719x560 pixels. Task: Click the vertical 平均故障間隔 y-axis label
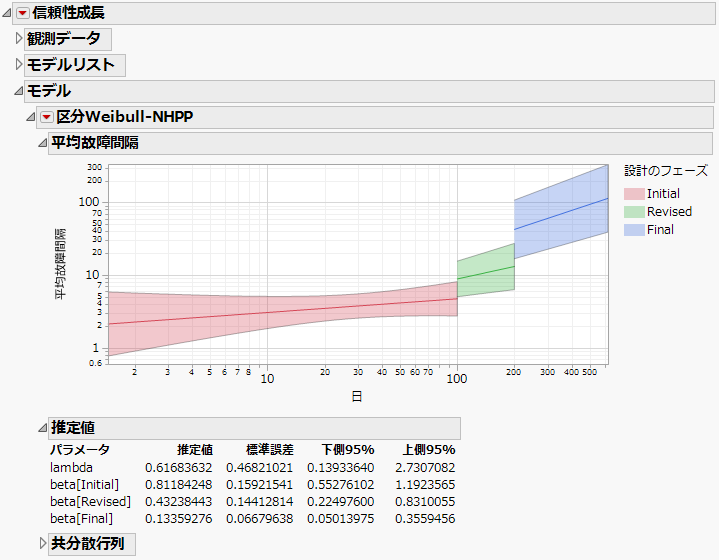pyautogui.click(x=60, y=264)
